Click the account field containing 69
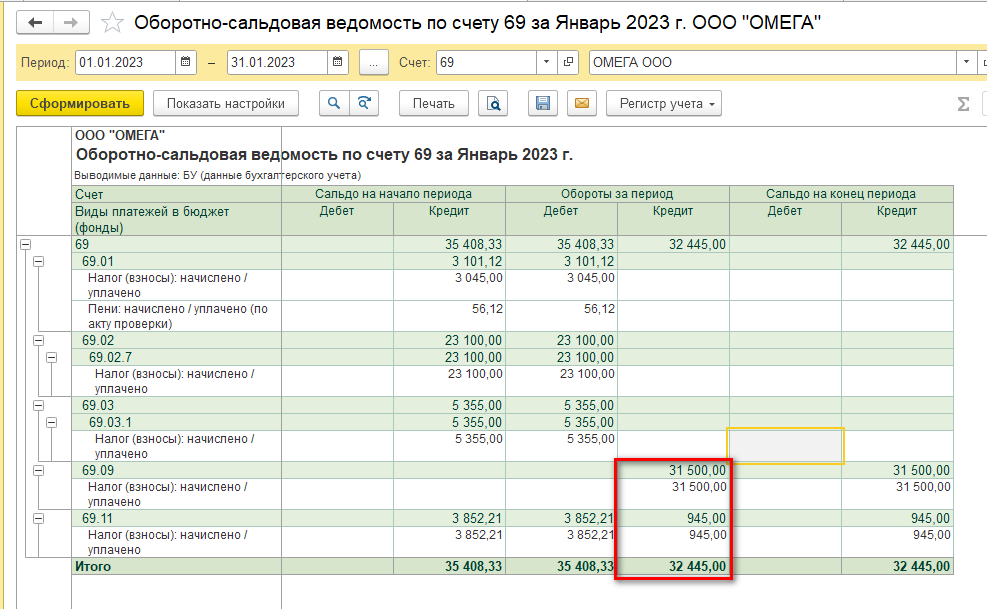Viewport: 987px width, 609px height. coord(486,62)
